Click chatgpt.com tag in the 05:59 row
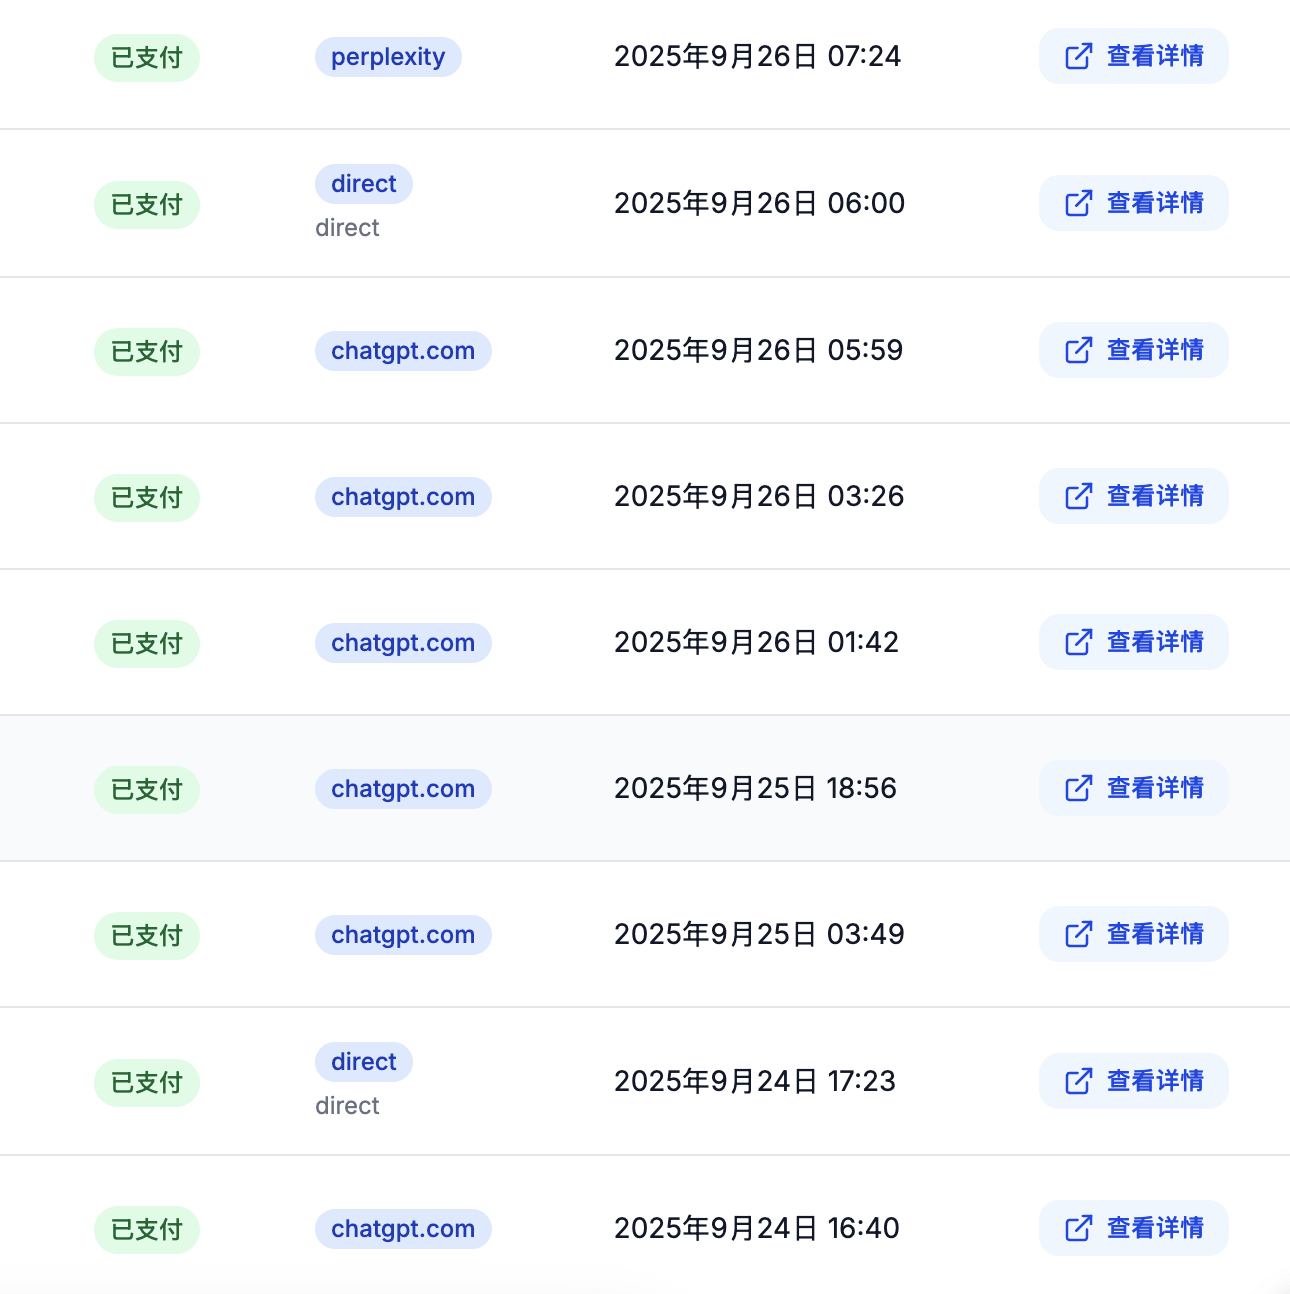This screenshot has width=1290, height=1294. click(x=403, y=351)
